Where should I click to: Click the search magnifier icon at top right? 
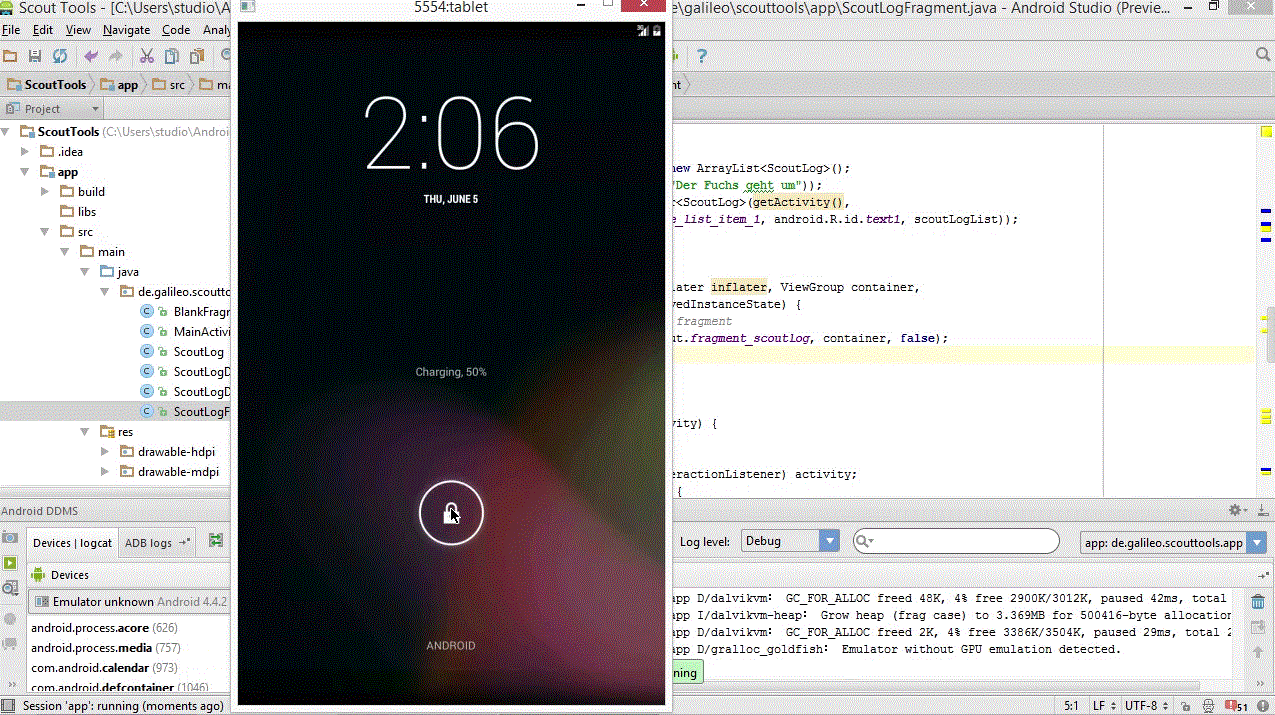[x=1263, y=55]
